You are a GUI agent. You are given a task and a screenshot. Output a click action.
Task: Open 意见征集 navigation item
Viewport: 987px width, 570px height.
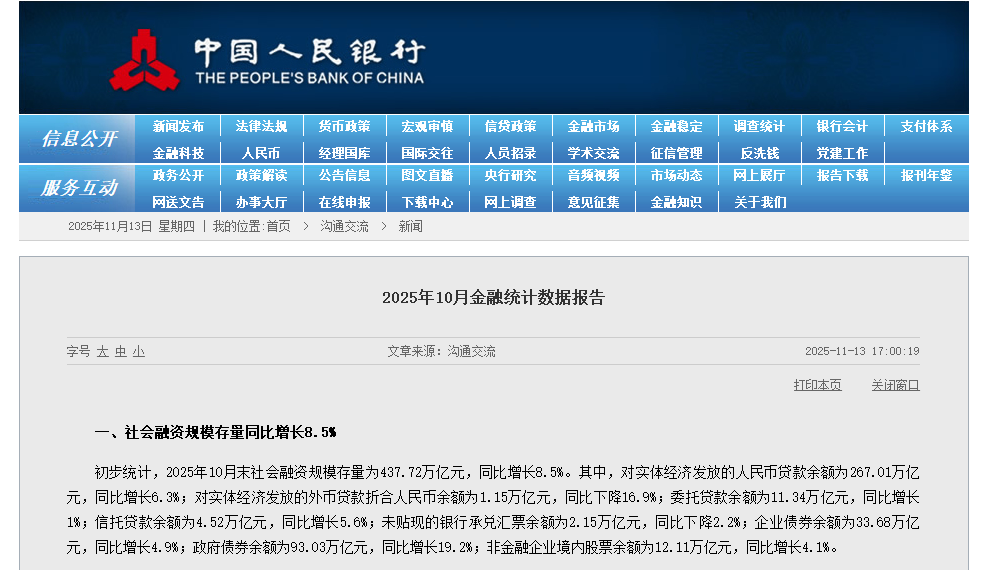click(x=594, y=202)
